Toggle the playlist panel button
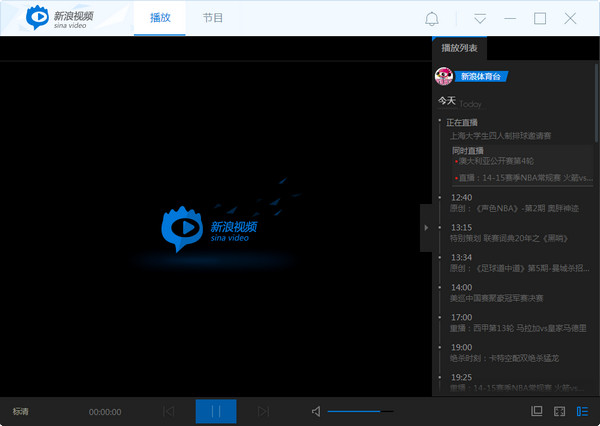Screen dimensions: 600x426 click(x=582, y=411)
